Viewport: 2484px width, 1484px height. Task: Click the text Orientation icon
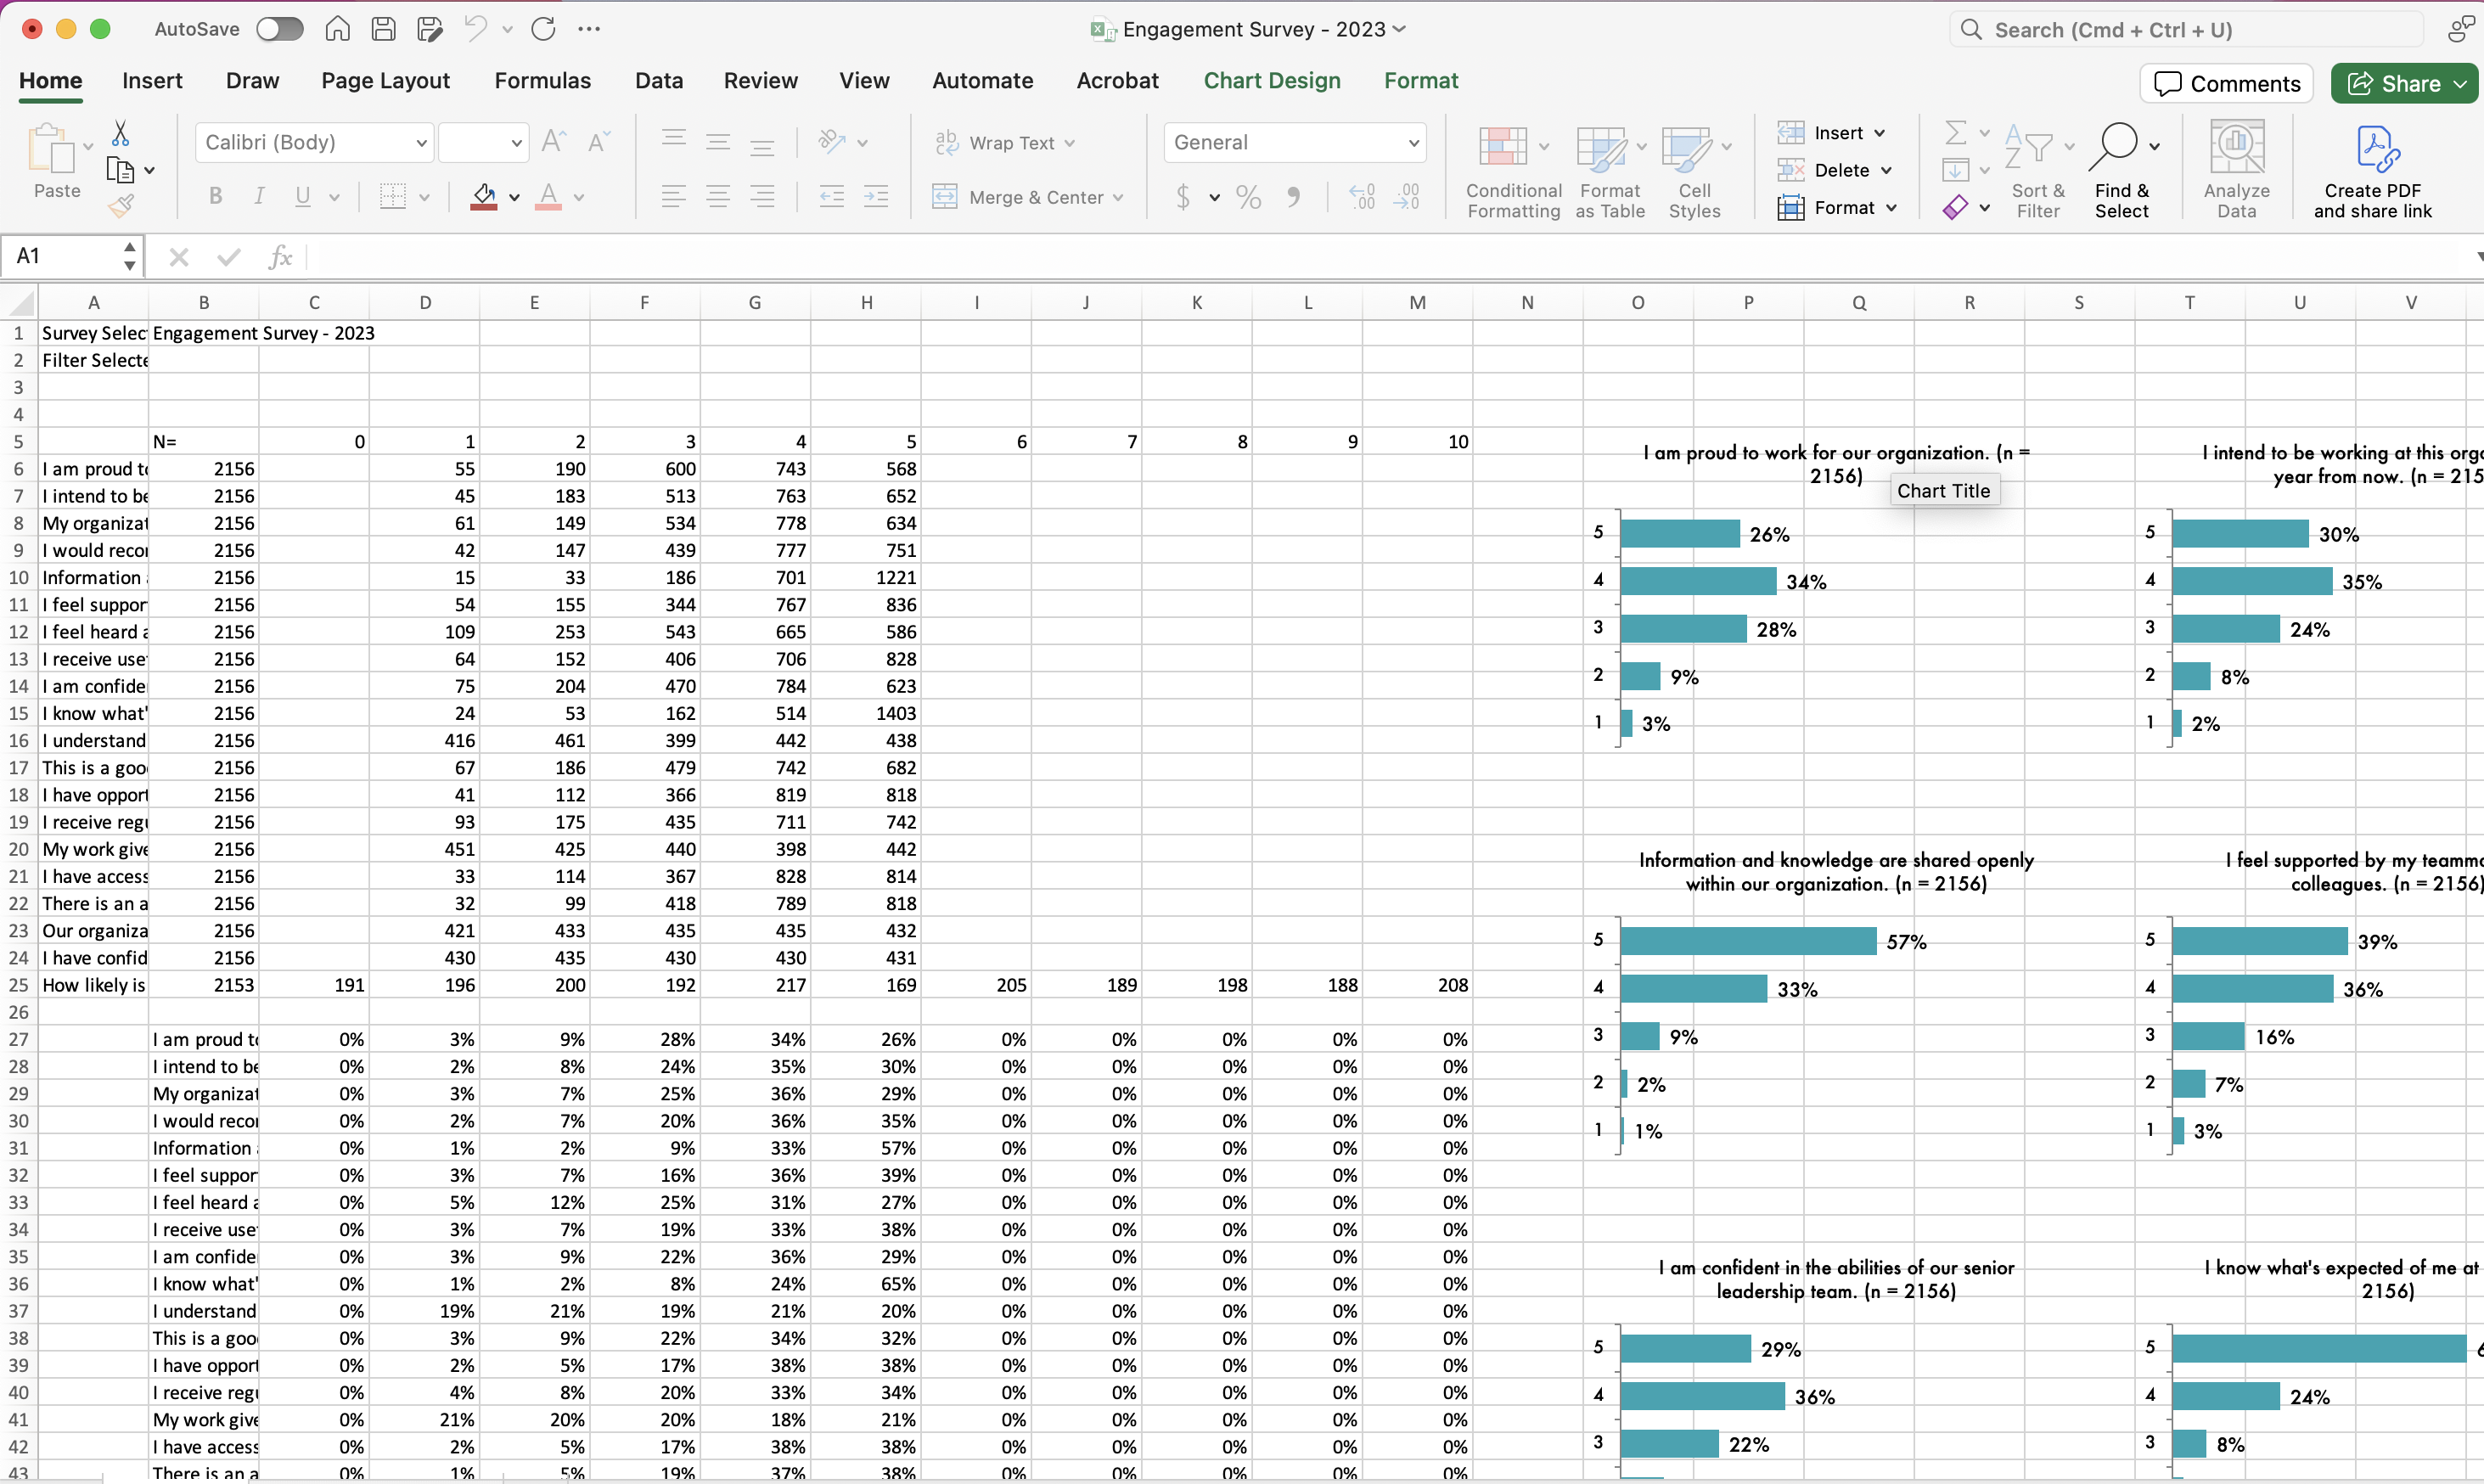click(832, 142)
